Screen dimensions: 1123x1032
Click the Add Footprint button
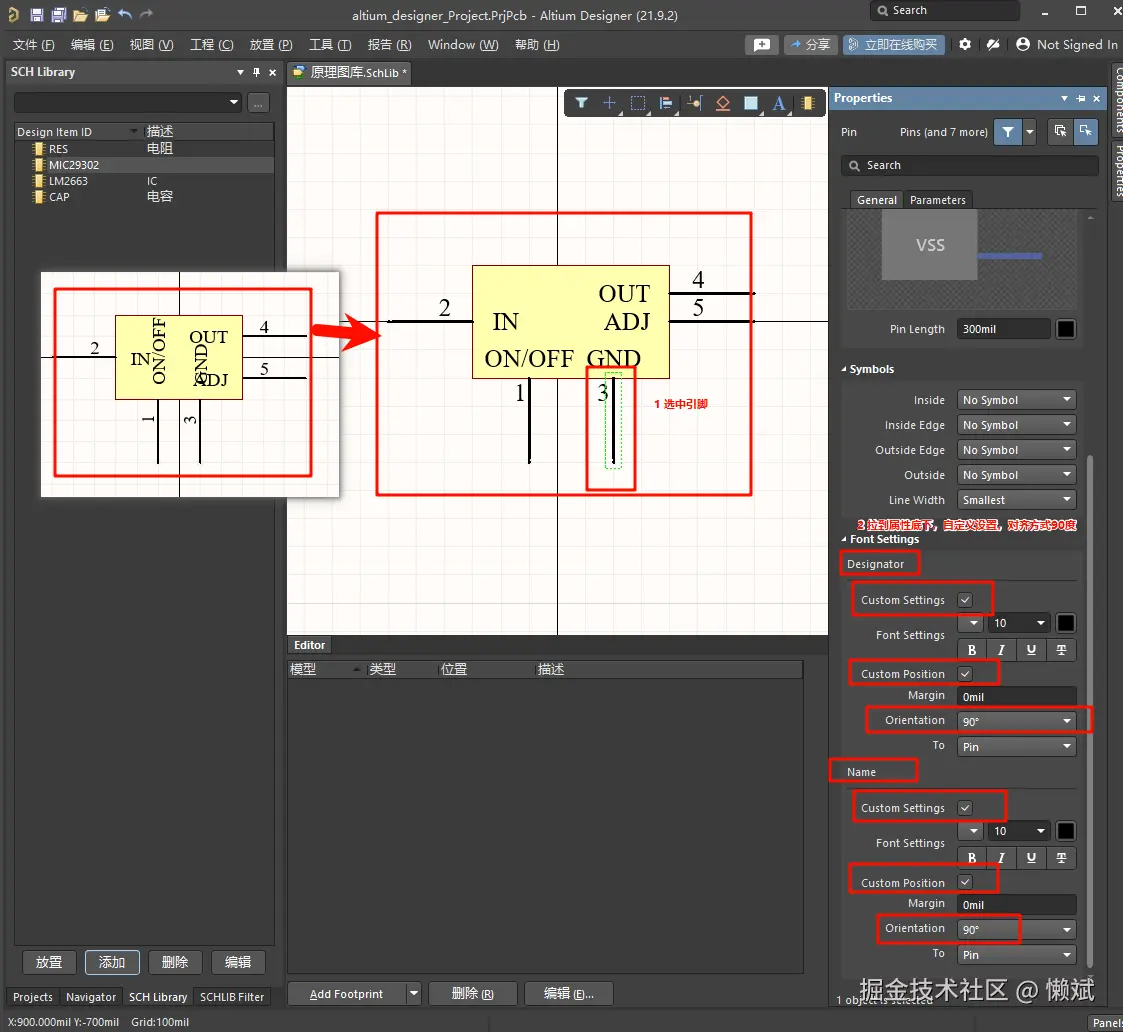(x=347, y=993)
